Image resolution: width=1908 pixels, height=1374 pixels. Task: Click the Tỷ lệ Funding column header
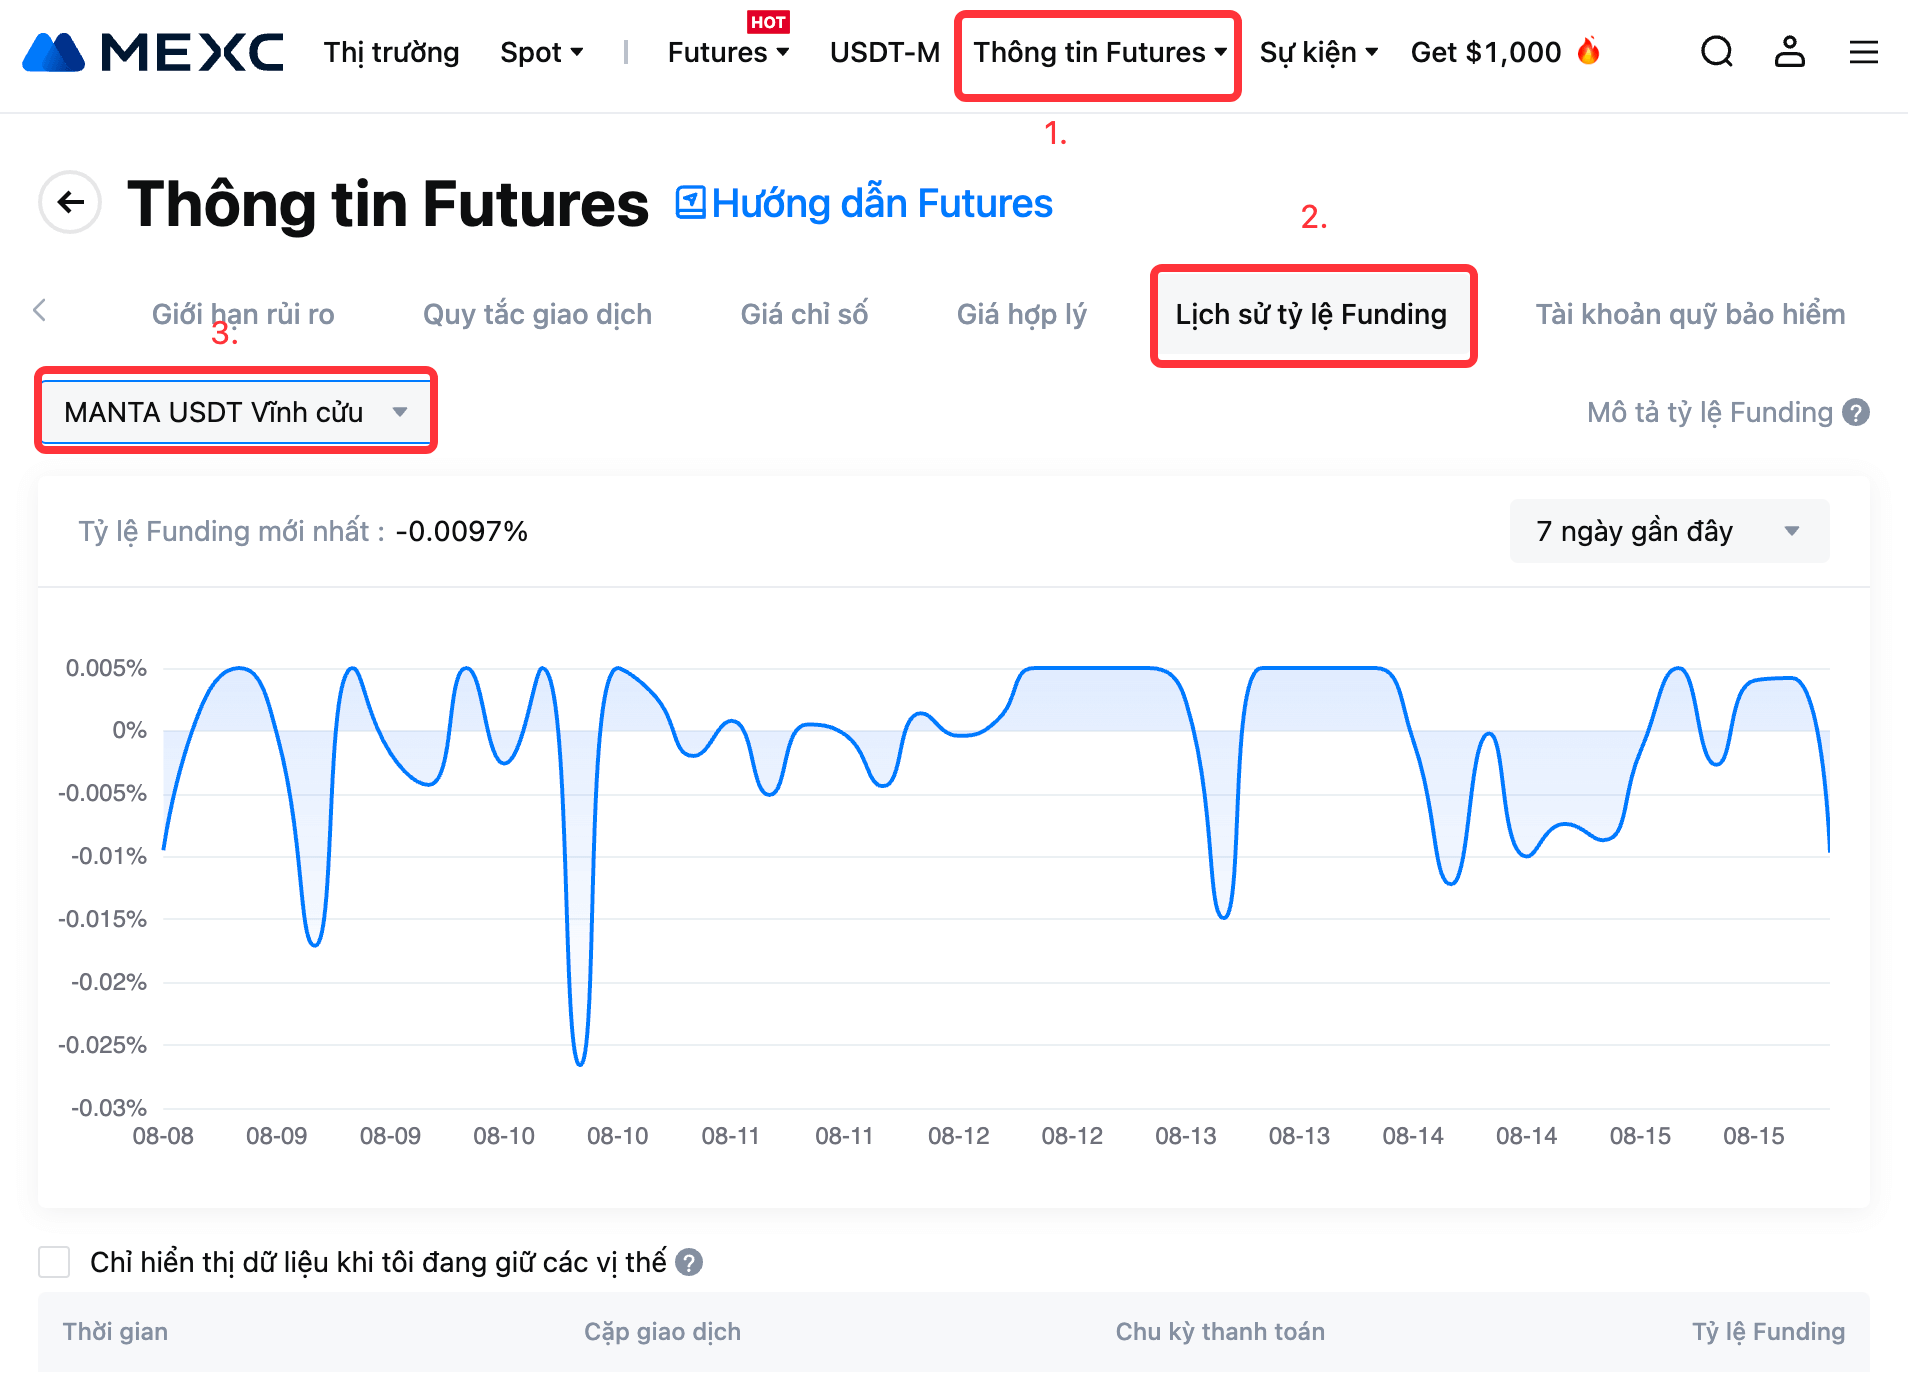[x=1768, y=1332]
